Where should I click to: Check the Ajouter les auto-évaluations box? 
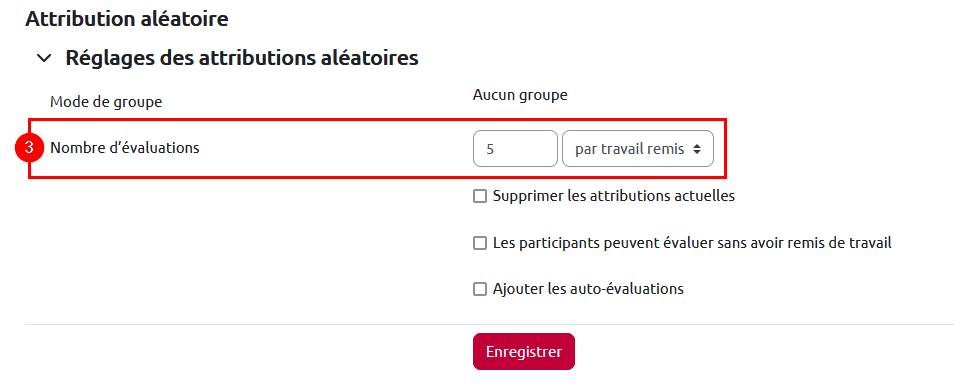480,289
